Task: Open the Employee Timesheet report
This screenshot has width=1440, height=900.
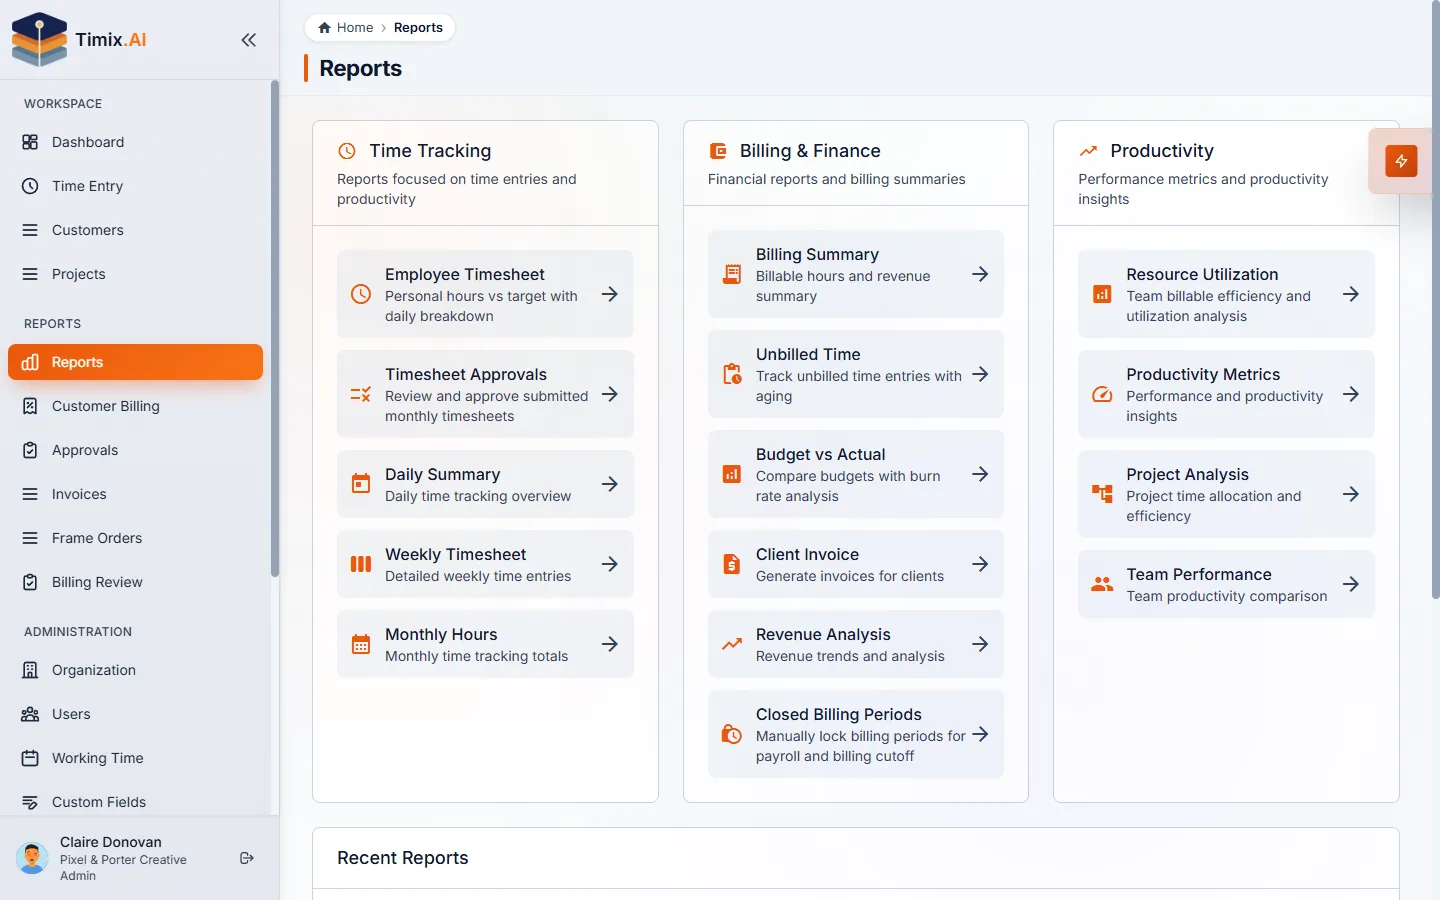Action: pos(485,294)
